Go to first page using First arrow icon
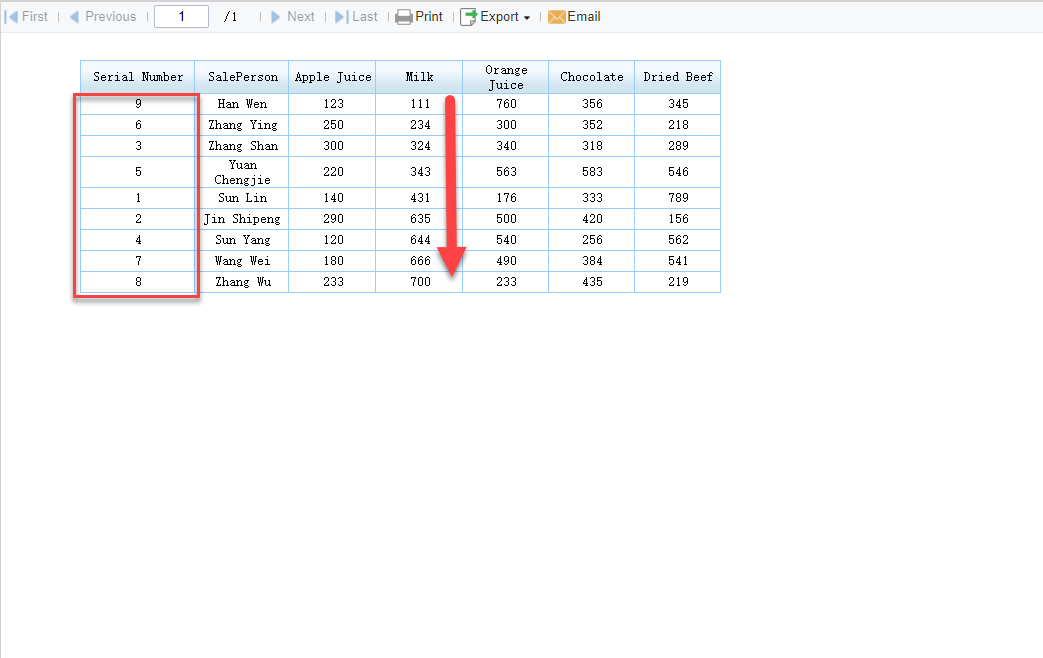 coord(10,16)
